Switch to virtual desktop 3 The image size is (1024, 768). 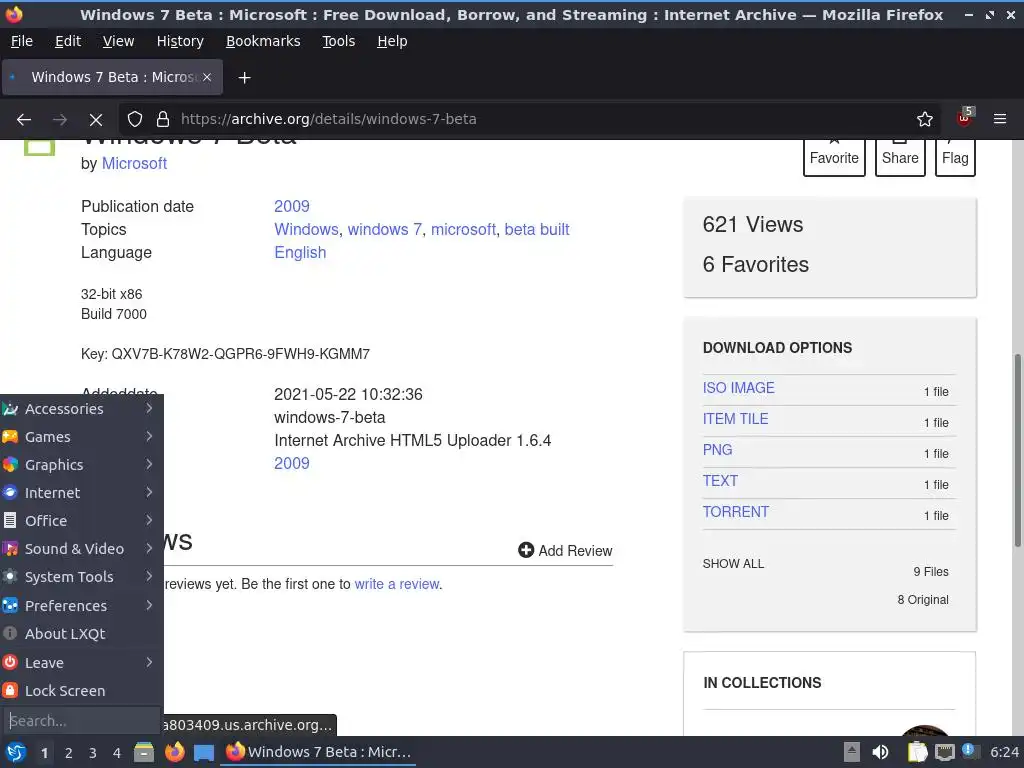click(93, 753)
